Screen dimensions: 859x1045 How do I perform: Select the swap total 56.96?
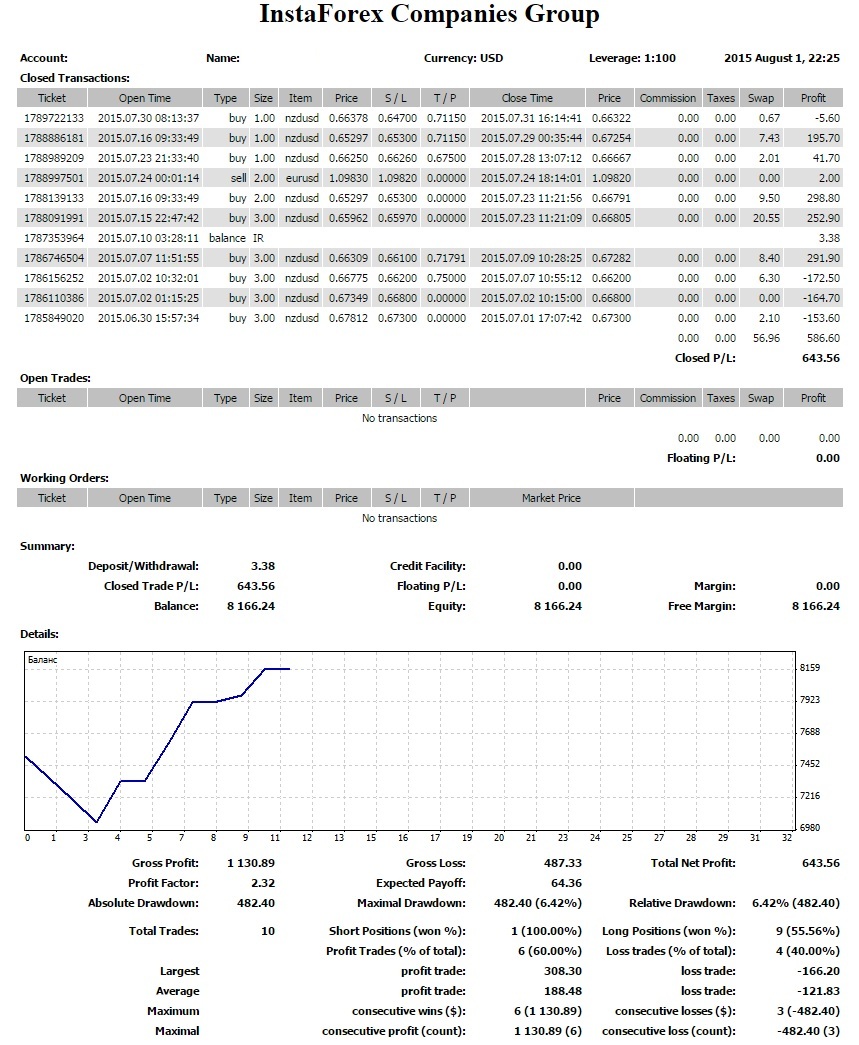point(766,338)
